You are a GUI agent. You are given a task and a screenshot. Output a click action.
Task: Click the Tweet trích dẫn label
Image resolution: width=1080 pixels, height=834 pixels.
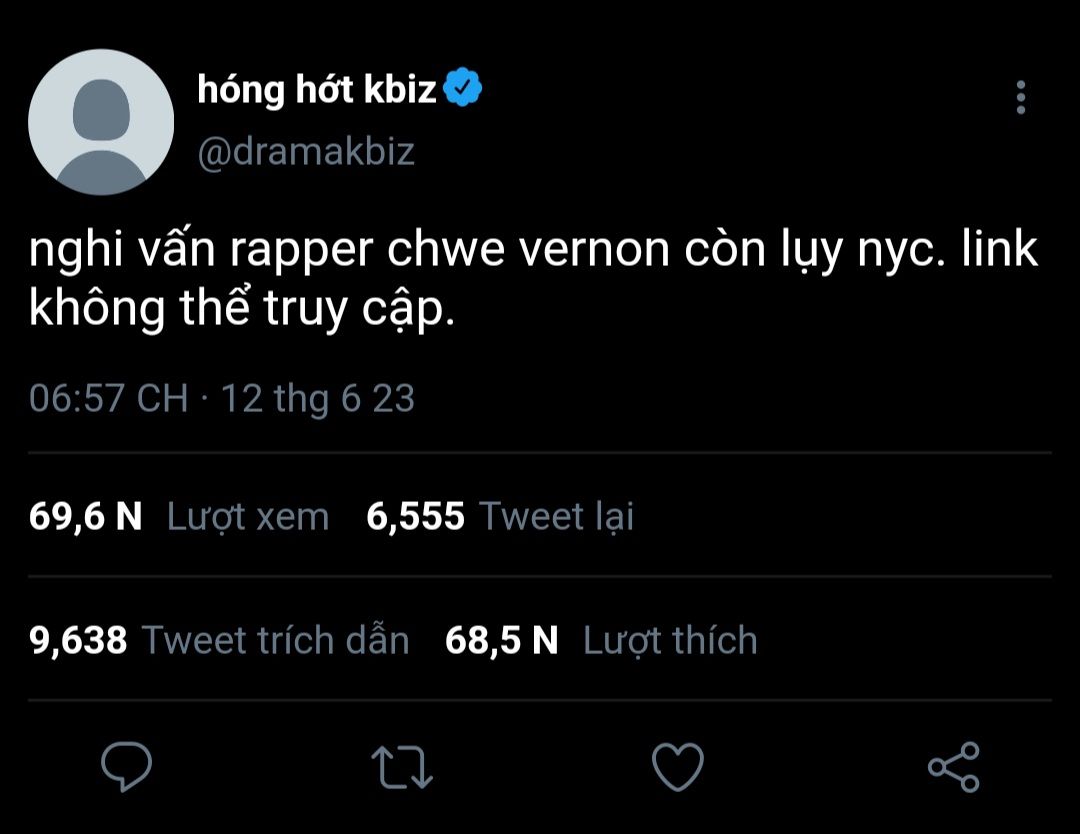point(275,640)
